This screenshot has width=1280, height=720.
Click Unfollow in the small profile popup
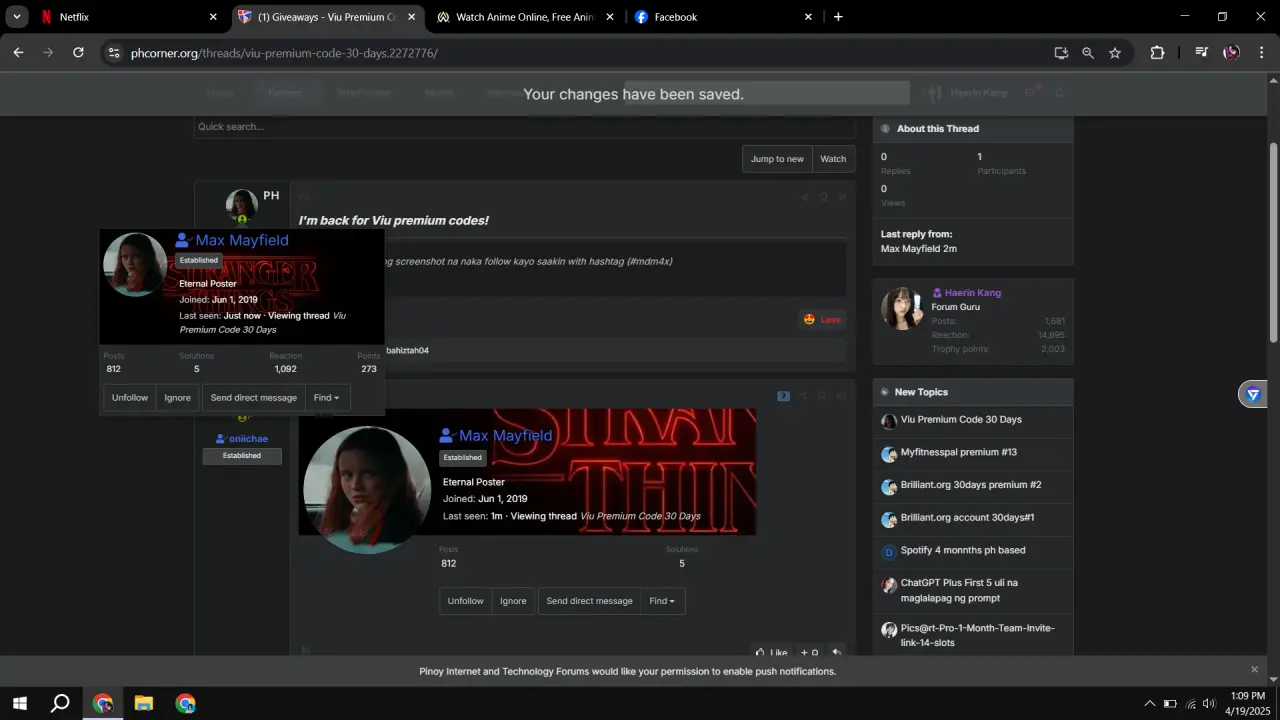point(130,398)
